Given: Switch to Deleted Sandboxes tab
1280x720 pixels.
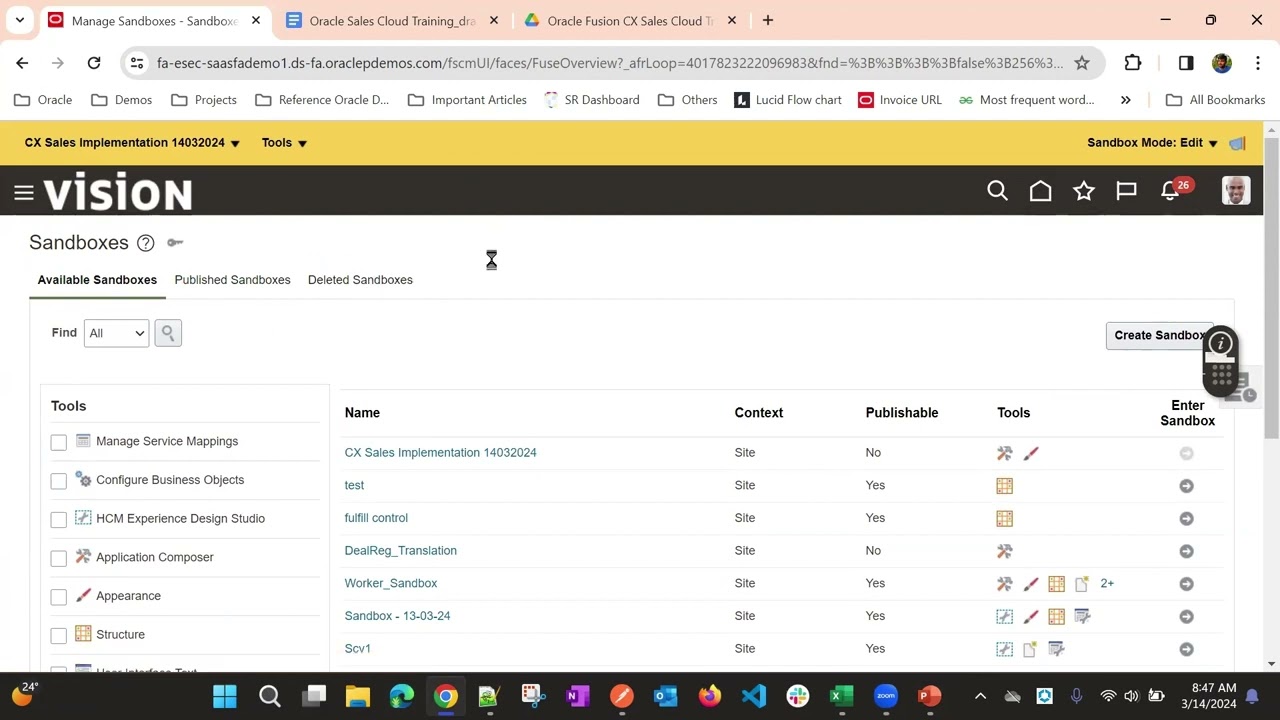Looking at the screenshot, I should click(x=360, y=280).
